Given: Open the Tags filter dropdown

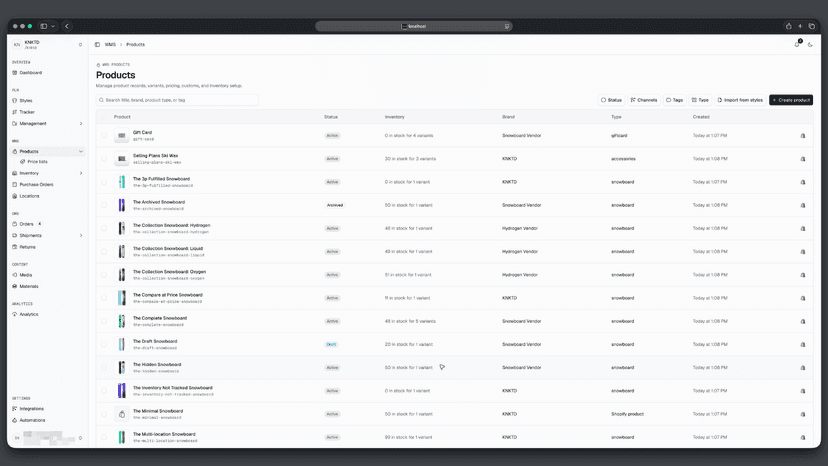Looking at the screenshot, I should 674,100.
